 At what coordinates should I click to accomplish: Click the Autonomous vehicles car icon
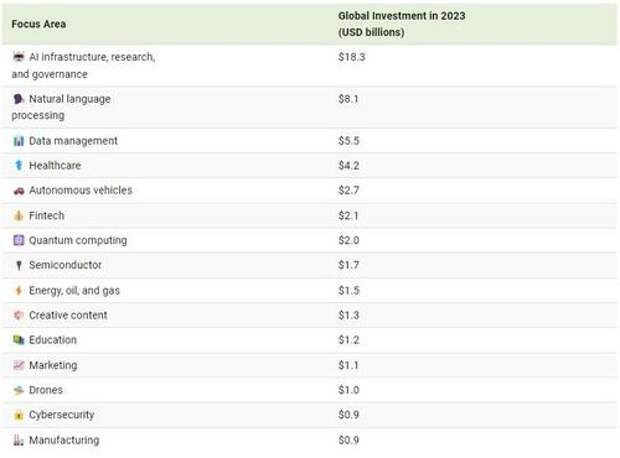pyautogui.click(x=19, y=191)
